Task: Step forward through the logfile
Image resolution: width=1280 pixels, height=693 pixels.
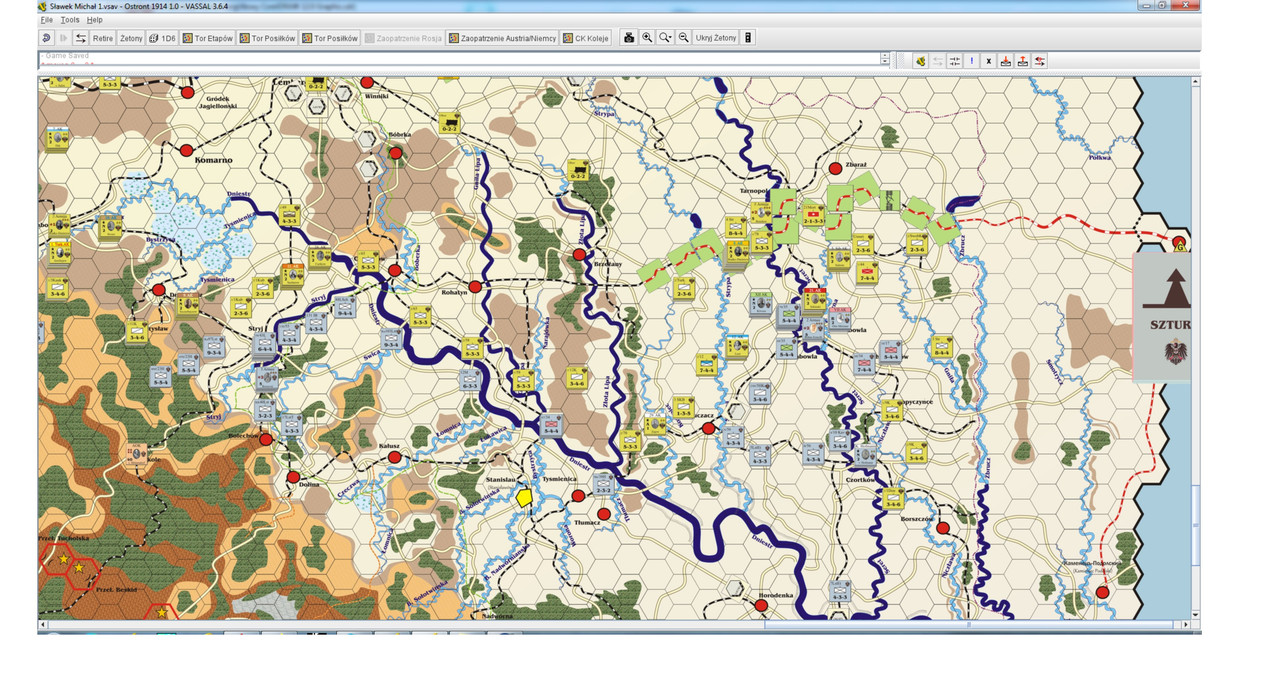Action: [63, 38]
